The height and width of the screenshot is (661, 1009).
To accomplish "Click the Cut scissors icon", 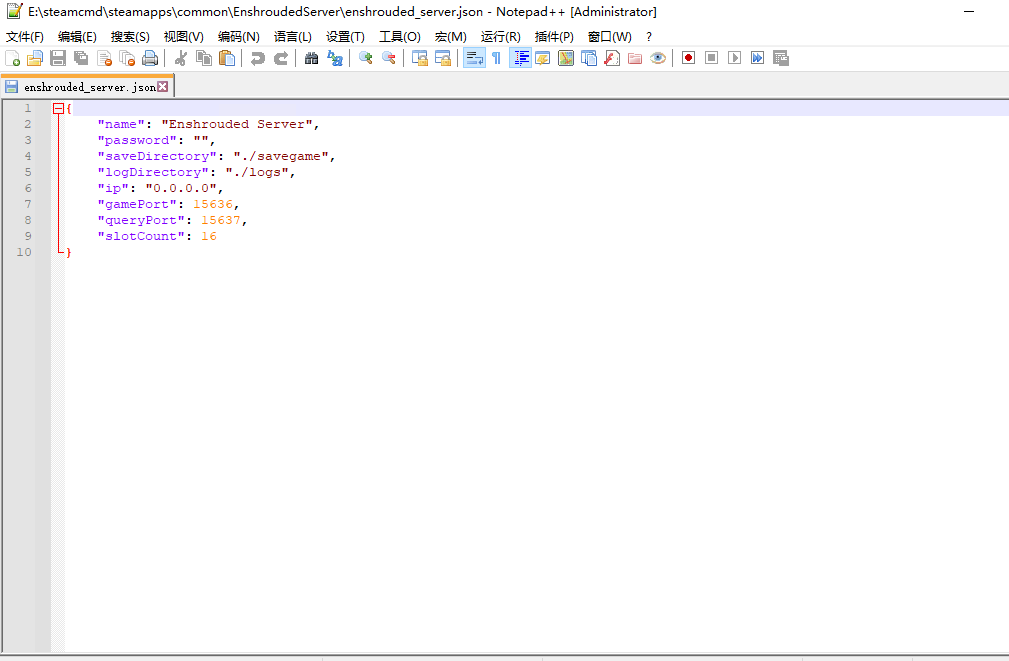I will pyautogui.click(x=181, y=58).
